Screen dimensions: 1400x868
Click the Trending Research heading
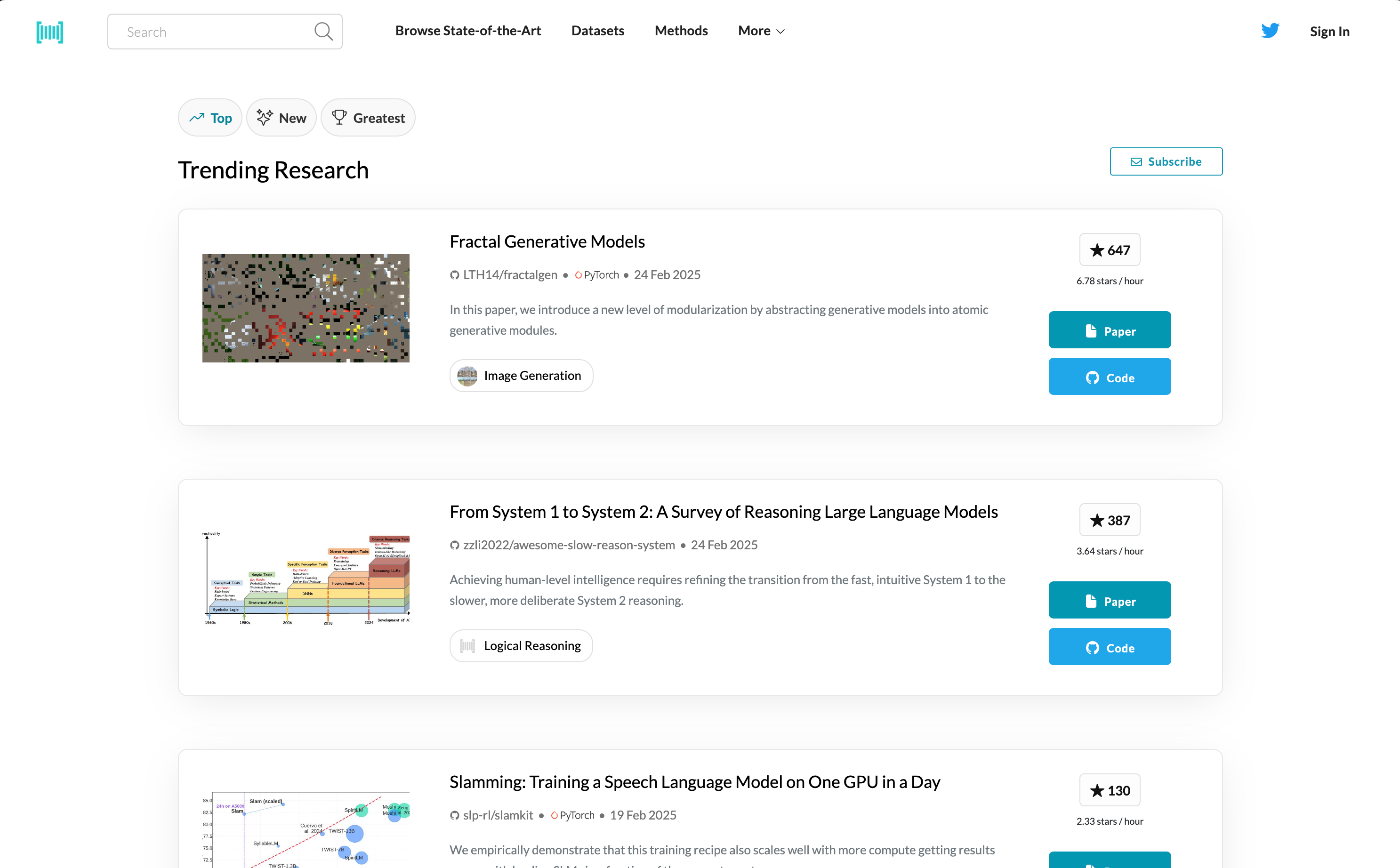(273, 170)
